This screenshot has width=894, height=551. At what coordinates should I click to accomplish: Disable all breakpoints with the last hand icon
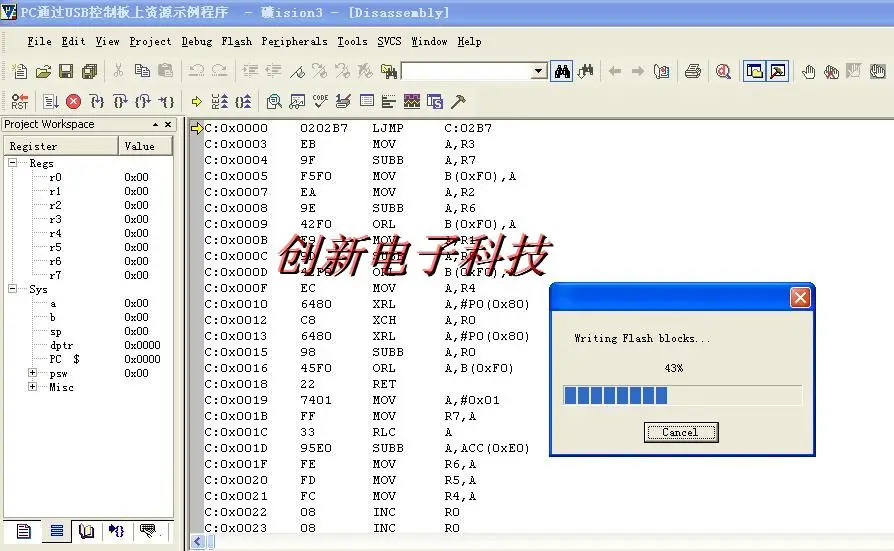point(877,71)
